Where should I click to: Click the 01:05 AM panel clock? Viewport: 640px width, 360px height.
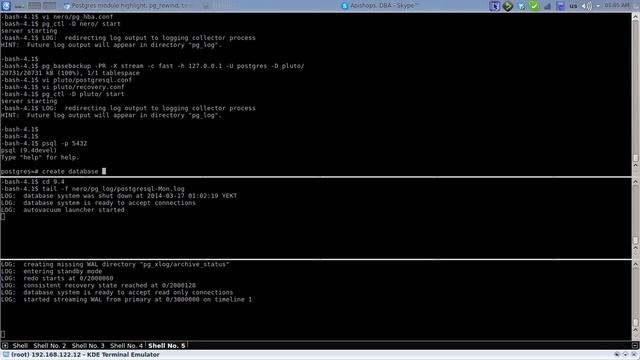[x=617, y=6]
